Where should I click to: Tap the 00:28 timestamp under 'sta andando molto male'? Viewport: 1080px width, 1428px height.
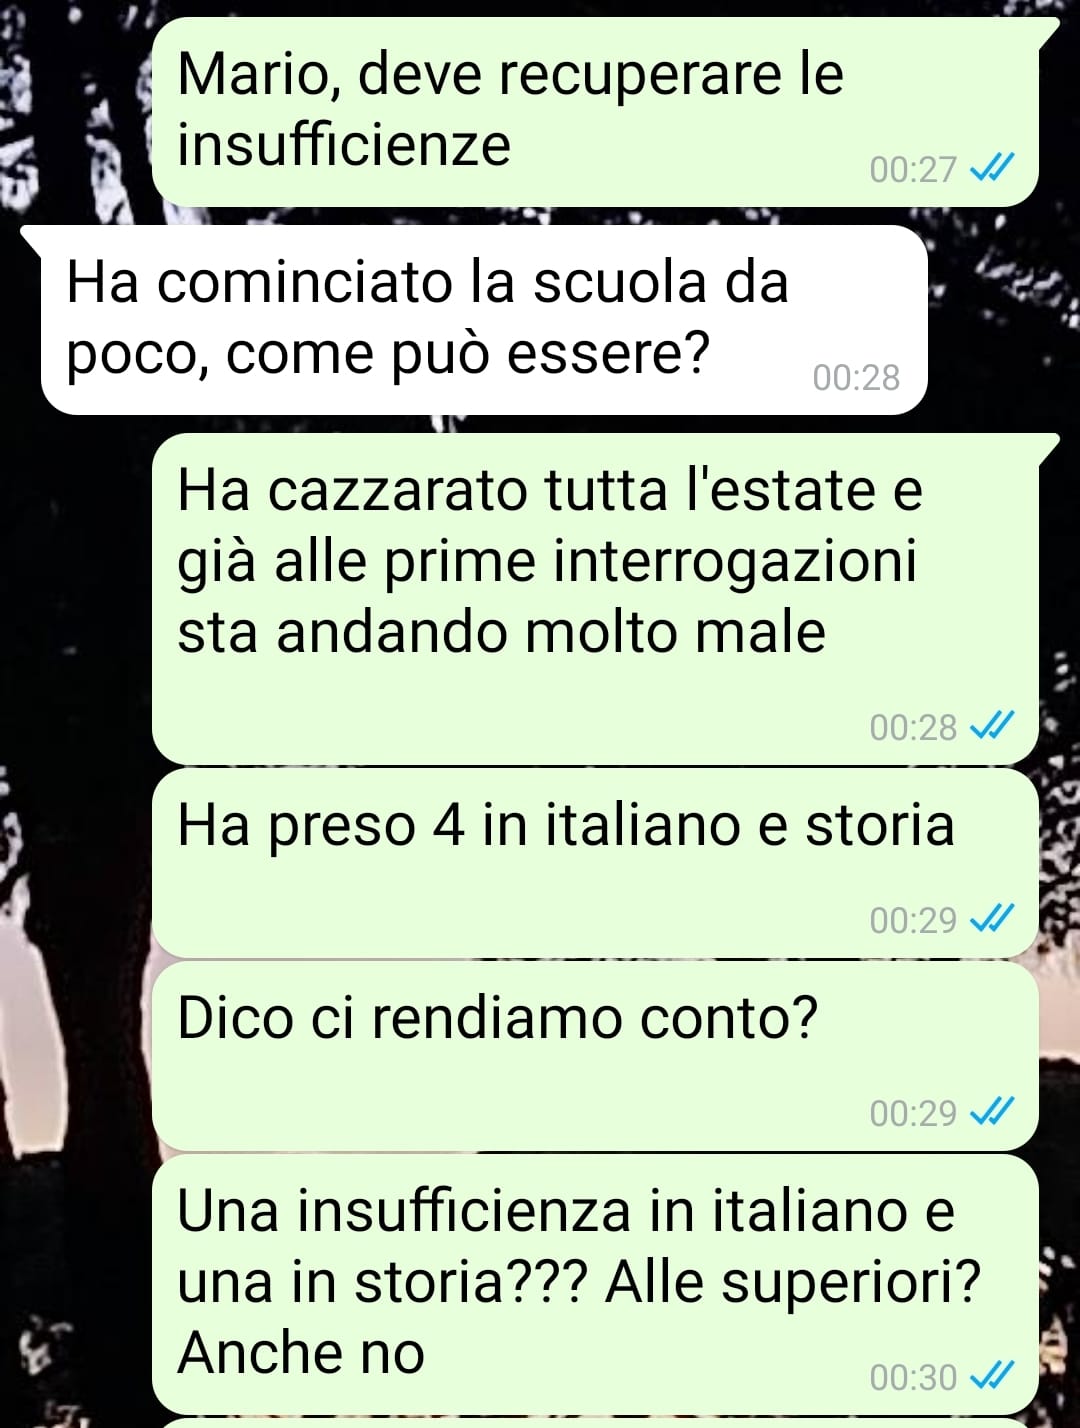[x=913, y=727]
